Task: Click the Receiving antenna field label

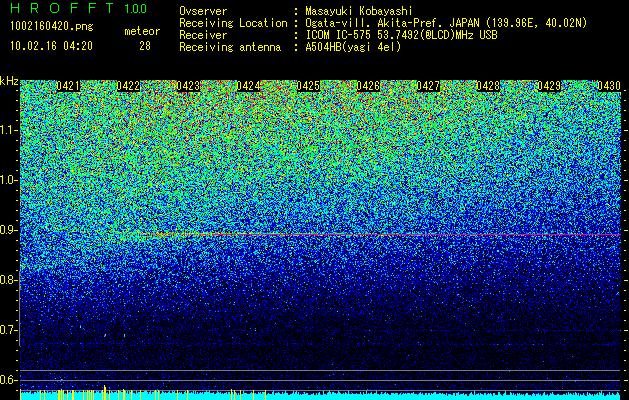Action: click(x=230, y=47)
